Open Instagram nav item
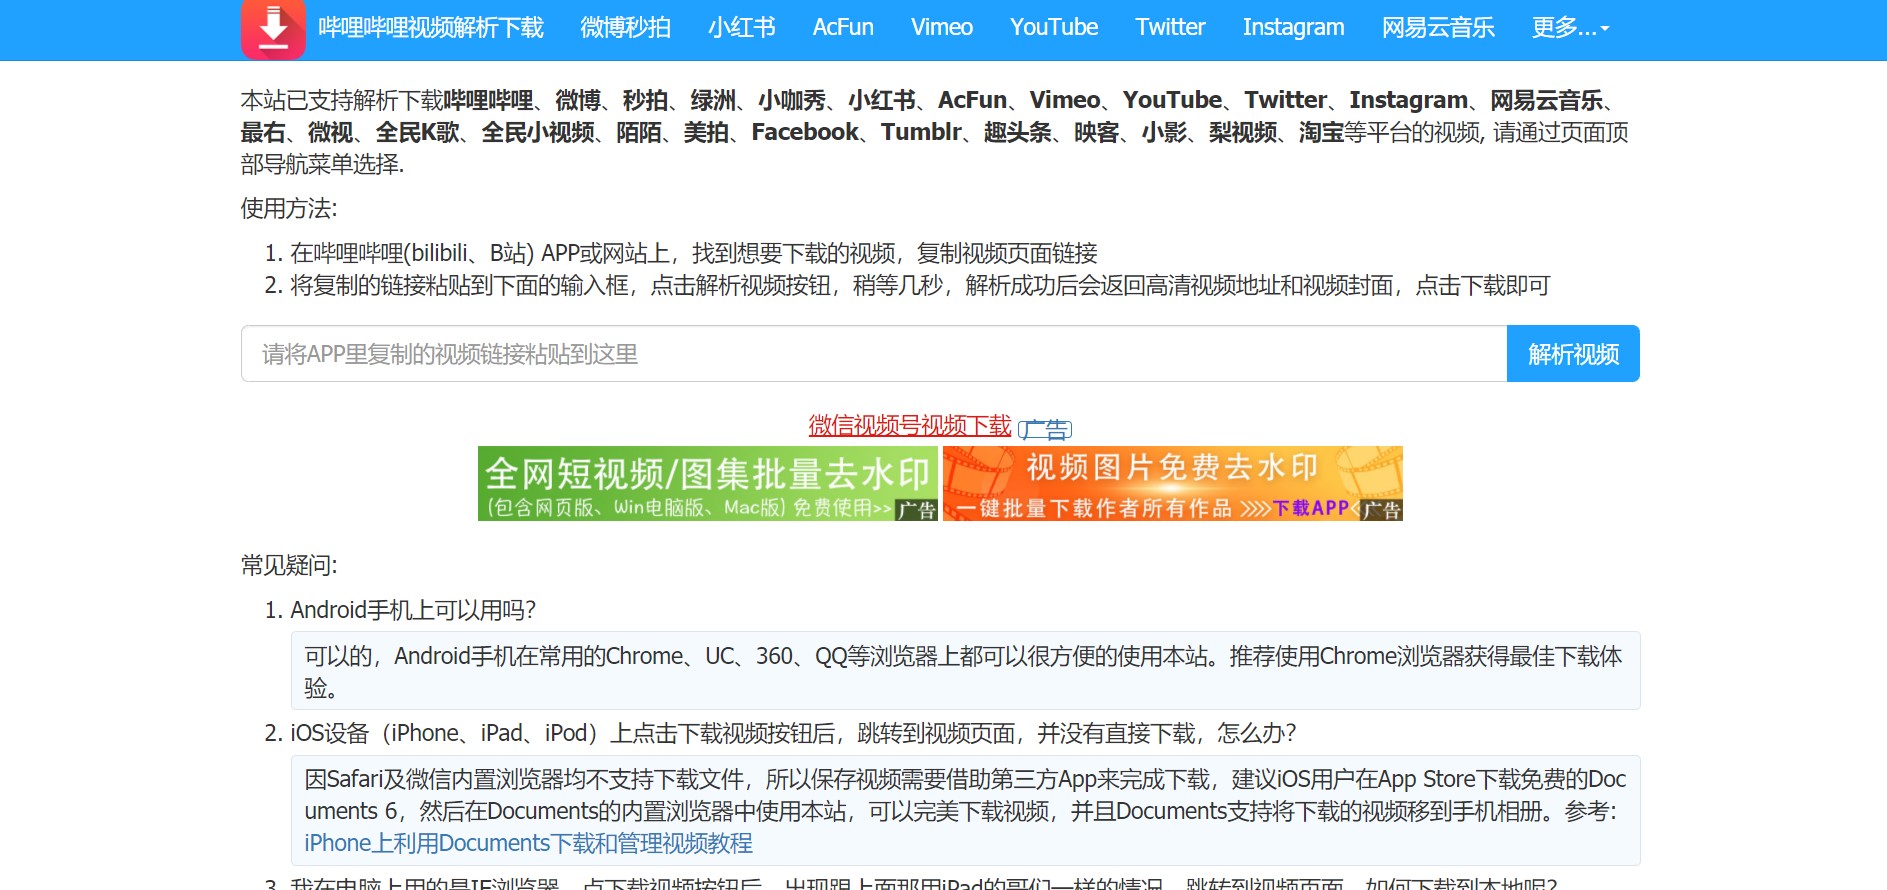Screen dimensions: 1887x890 pyautogui.click(x=1293, y=27)
